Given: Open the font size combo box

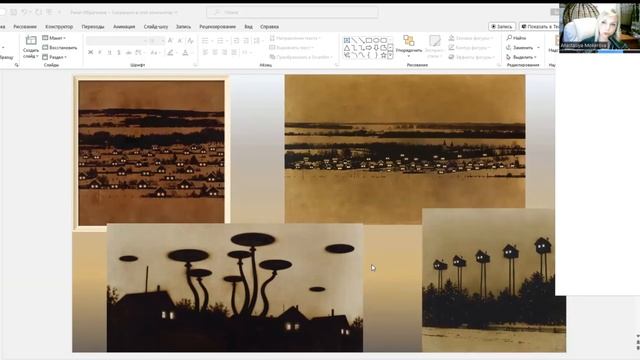Looking at the screenshot, I should tap(156, 40).
